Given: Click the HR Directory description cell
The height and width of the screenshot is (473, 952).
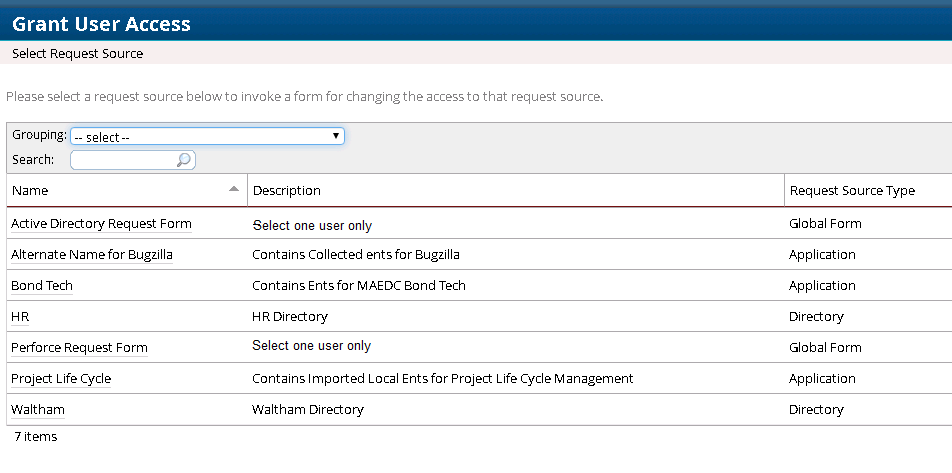Looking at the screenshot, I should (x=290, y=317).
